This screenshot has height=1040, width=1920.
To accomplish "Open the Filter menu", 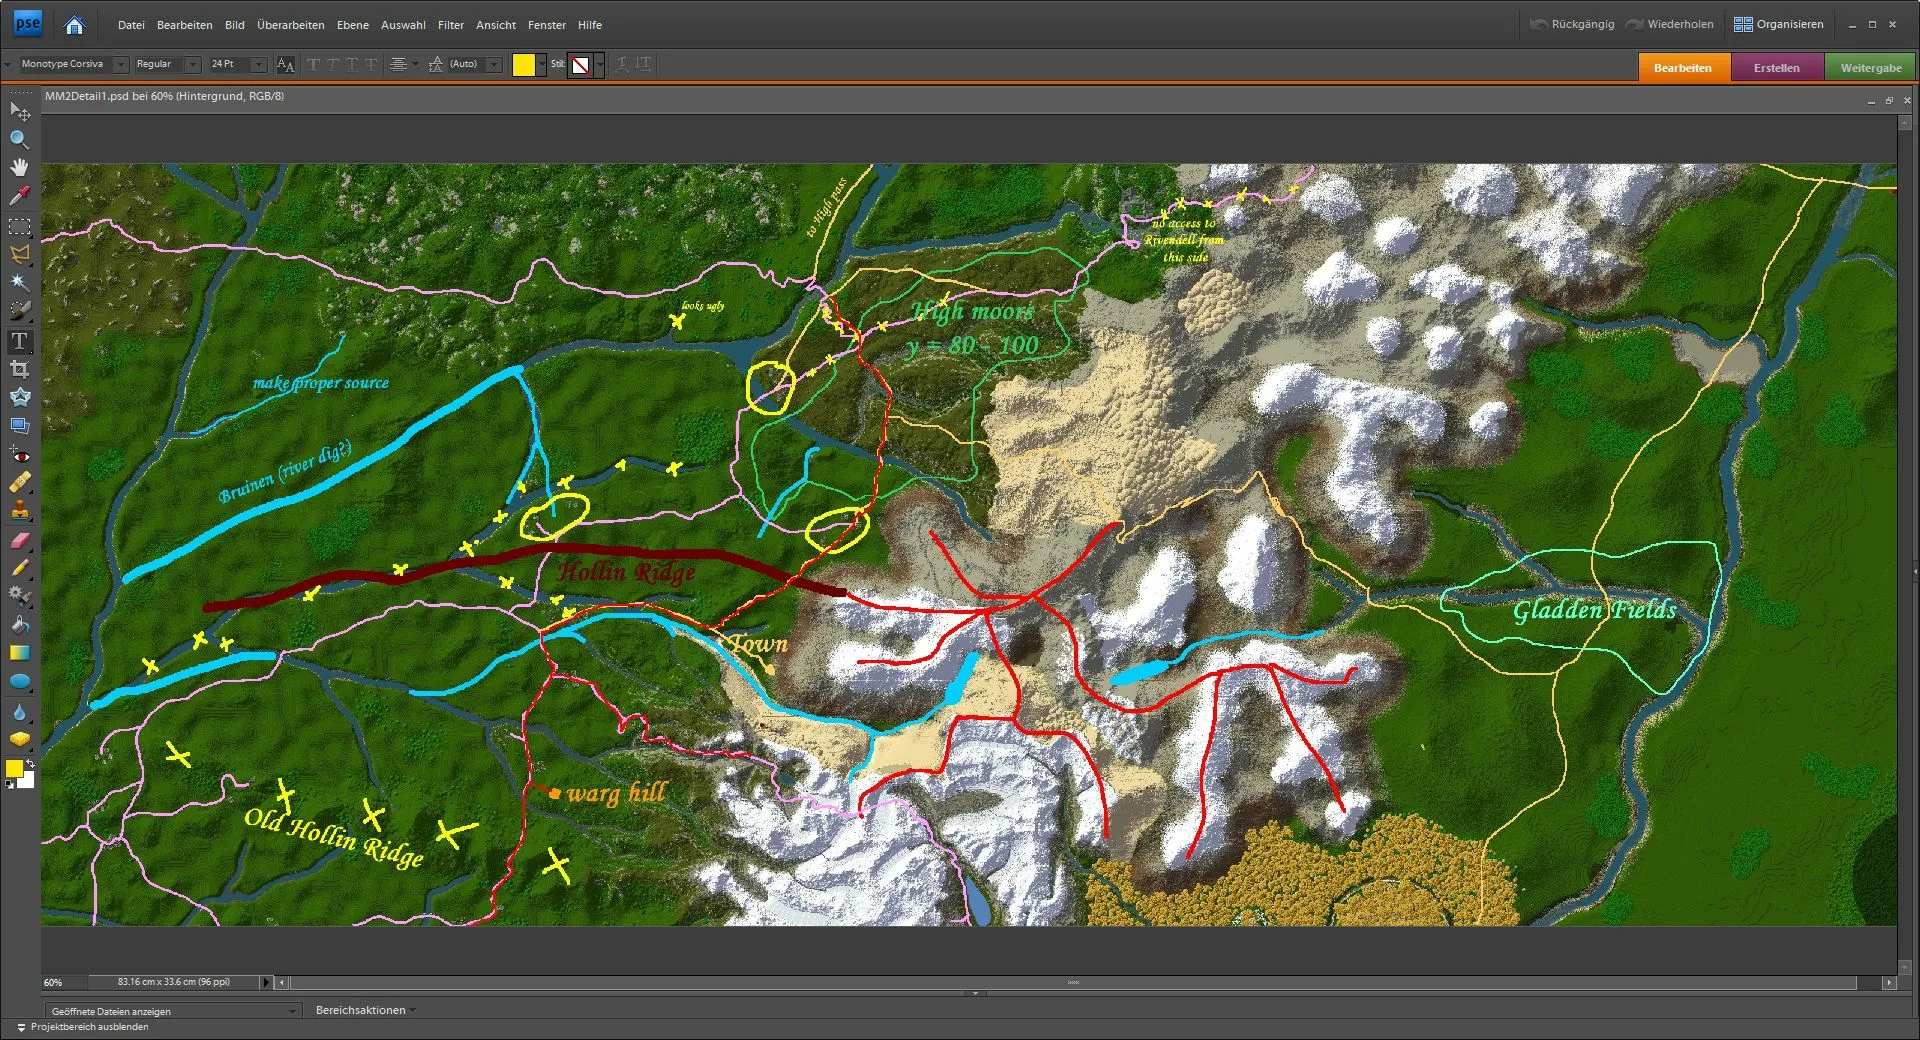I will click(451, 25).
